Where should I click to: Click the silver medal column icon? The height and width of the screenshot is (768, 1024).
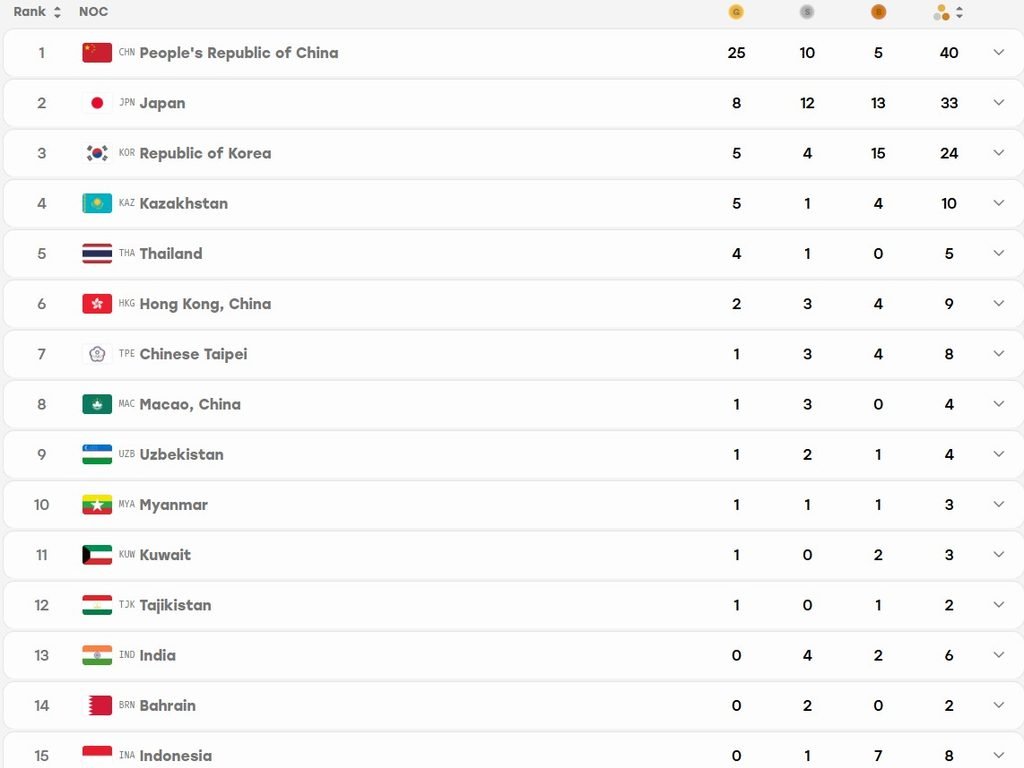coord(807,12)
